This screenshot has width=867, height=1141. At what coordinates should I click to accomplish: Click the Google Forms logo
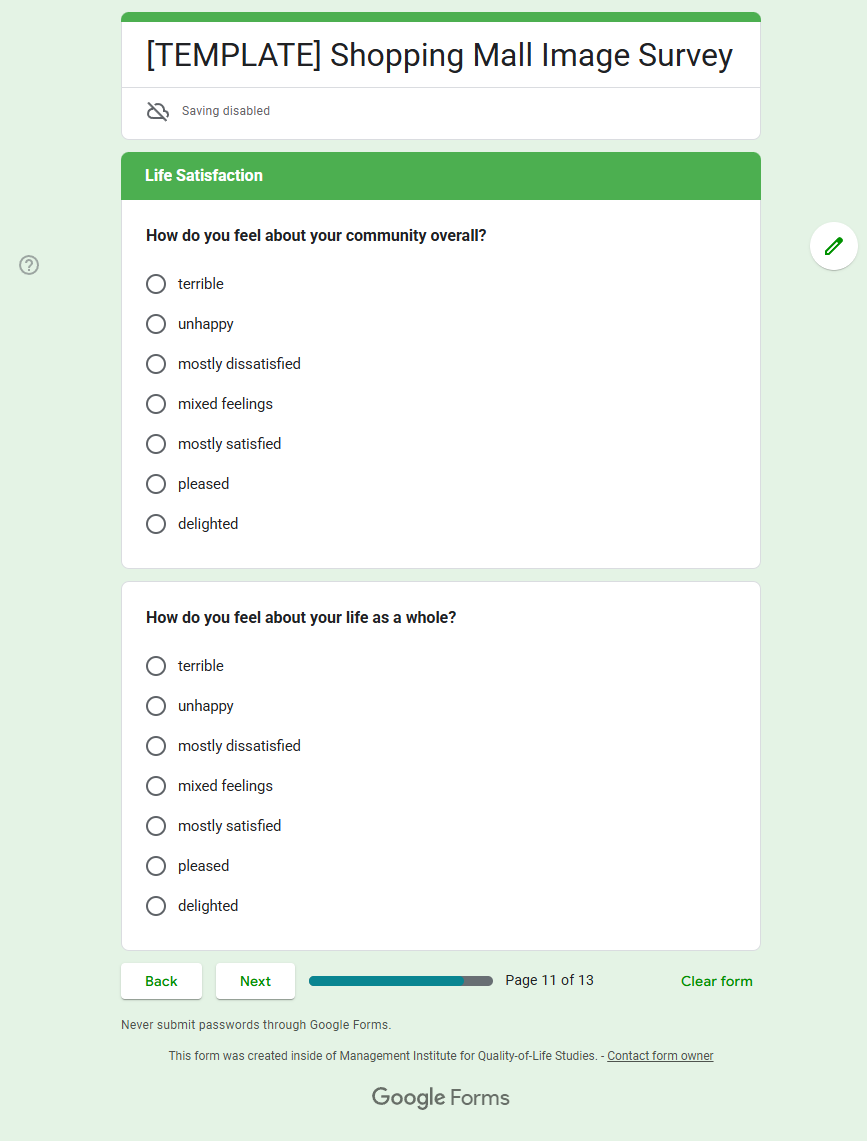click(441, 1097)
